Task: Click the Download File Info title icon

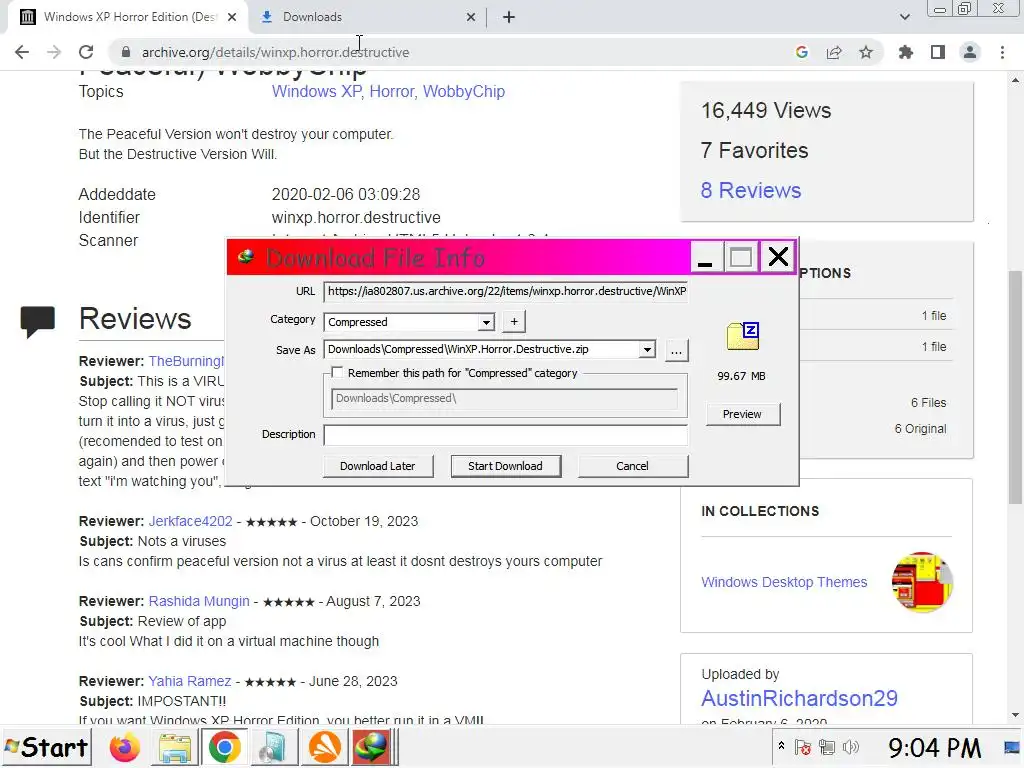Action: pyautogui.click(x=246, y=257)
